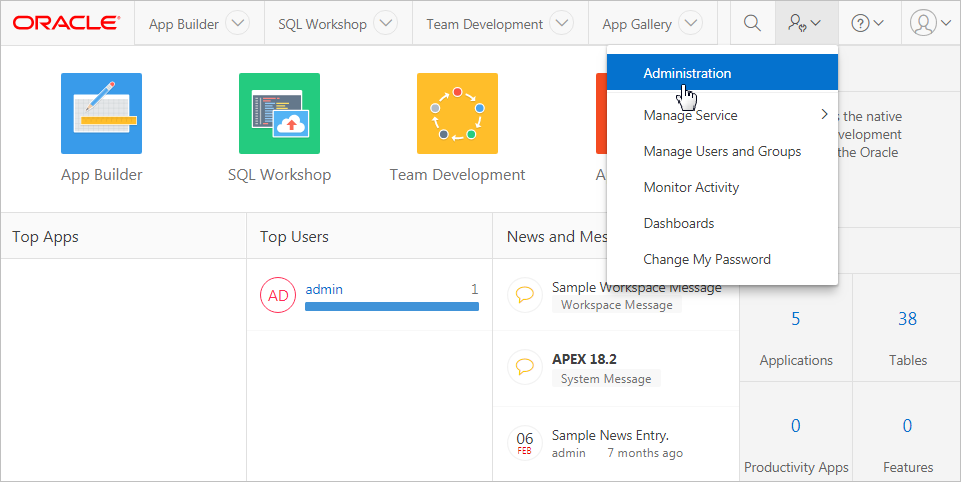The width and height of the screenshot is (961, 482).
Task: Click the SQL Workshop label under icon
Action: (279, 175)
